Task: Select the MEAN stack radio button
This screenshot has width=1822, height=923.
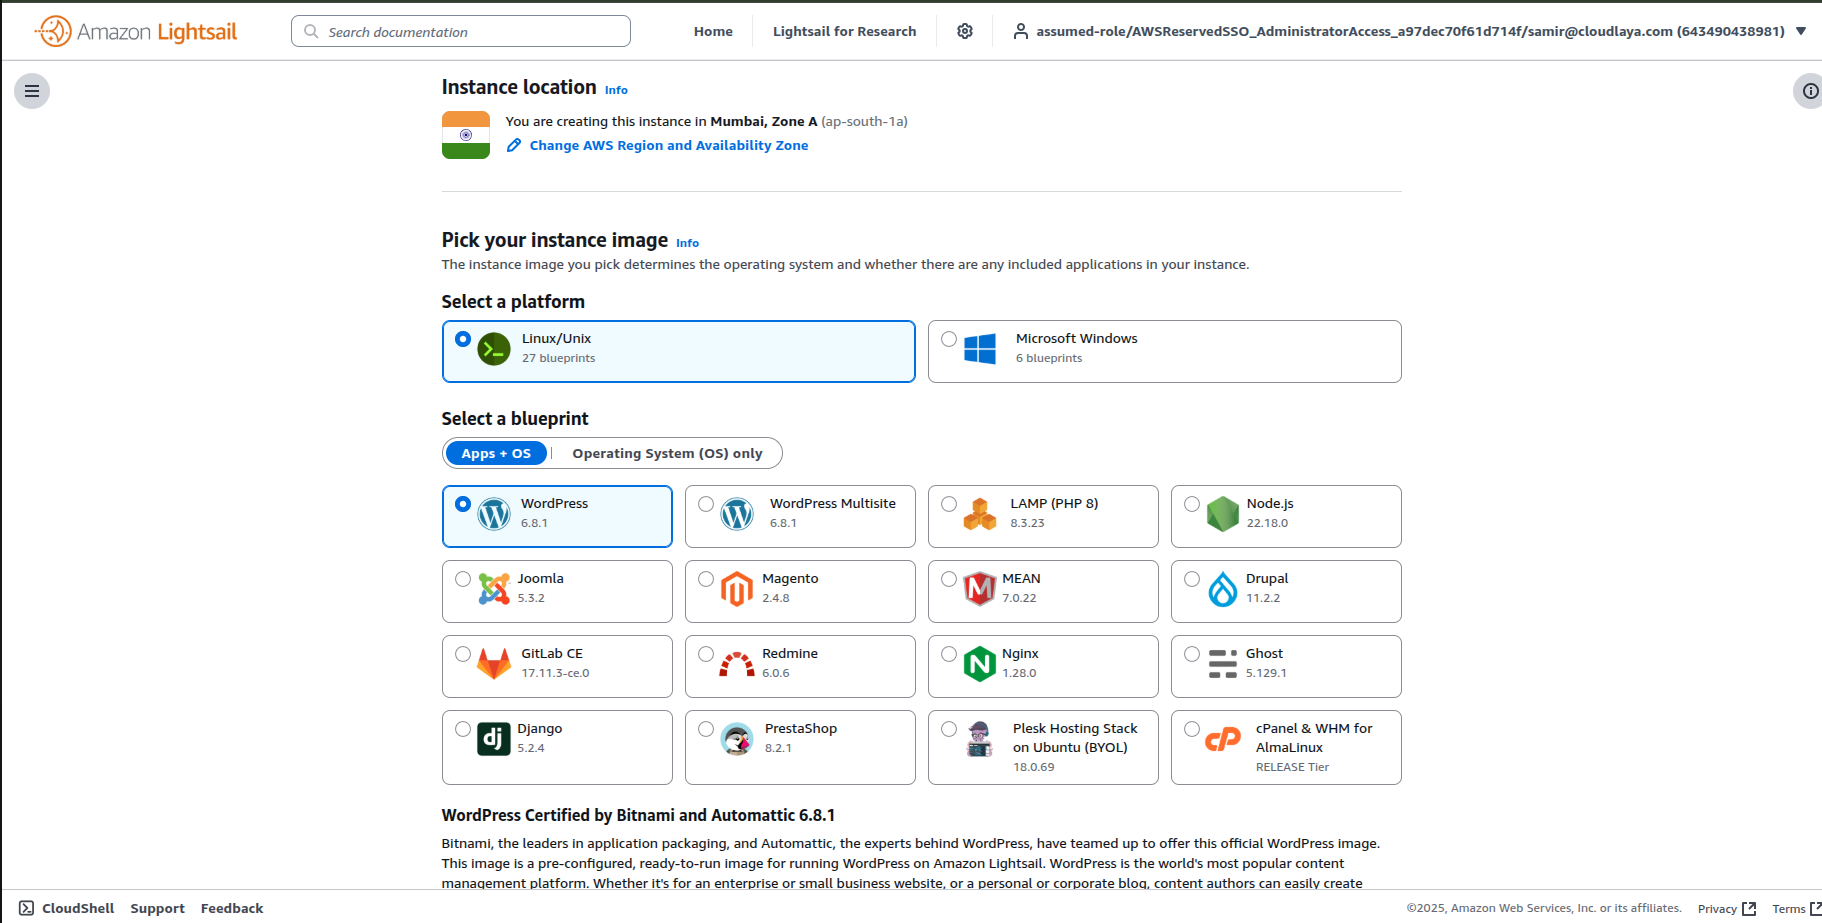Action: click(949, 578)
